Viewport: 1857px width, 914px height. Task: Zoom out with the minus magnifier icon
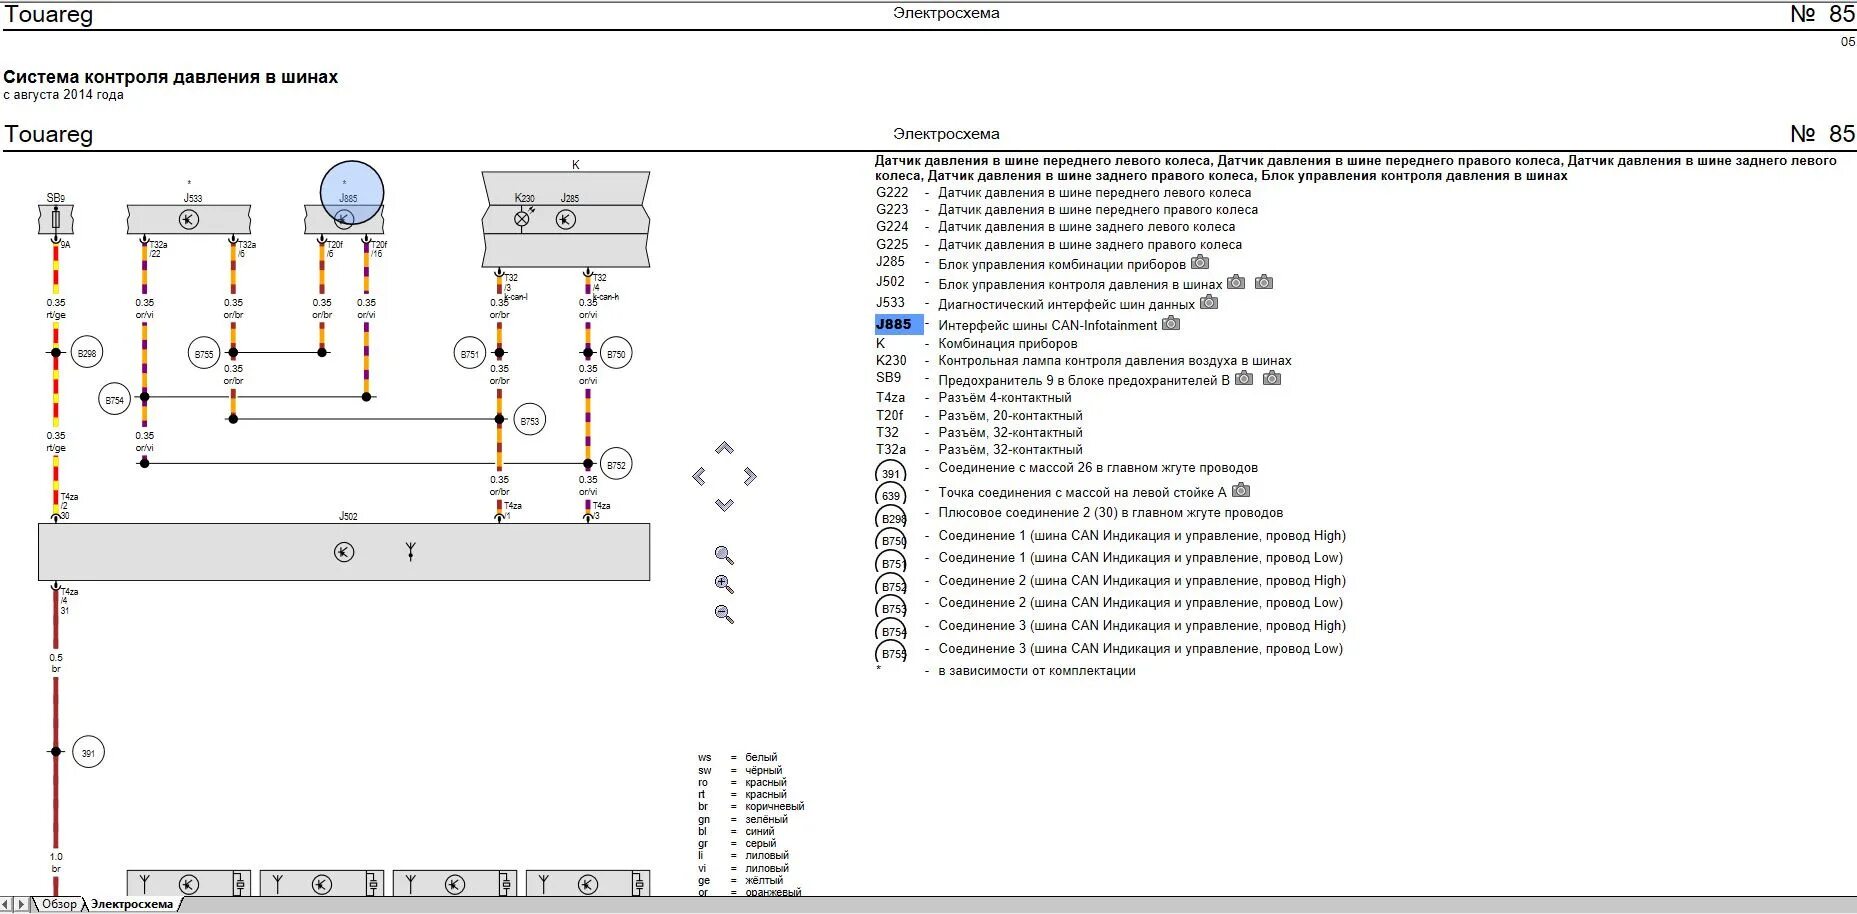tap(724, 614)
